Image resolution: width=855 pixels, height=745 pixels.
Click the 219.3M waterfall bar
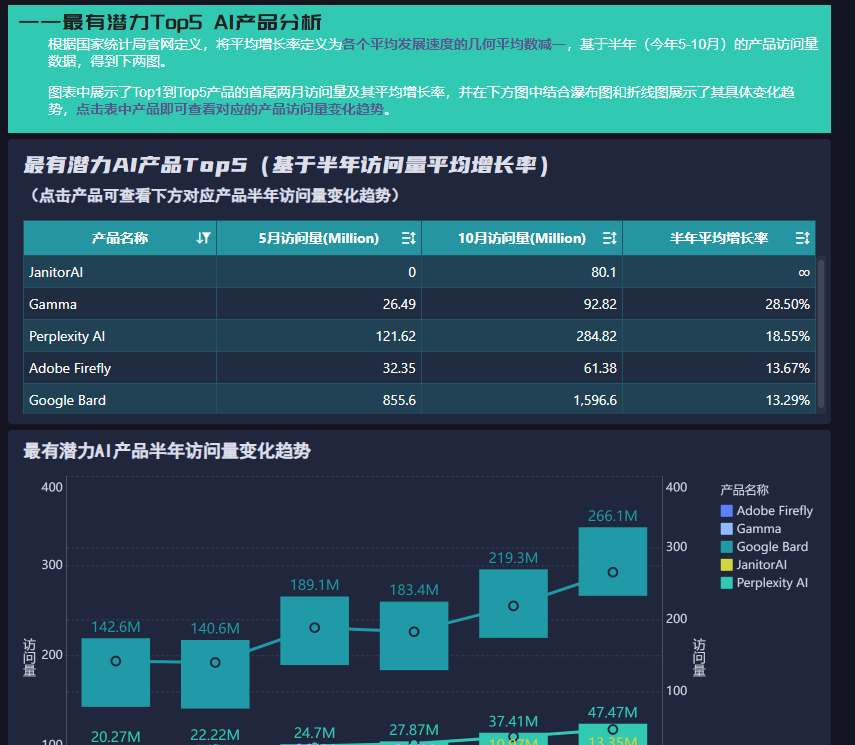click(513, 603)
